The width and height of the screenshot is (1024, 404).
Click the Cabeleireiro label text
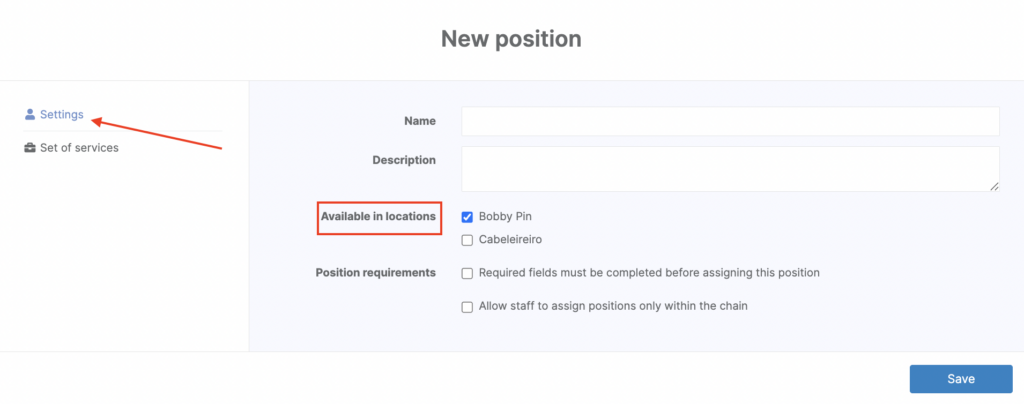[x=510, y=240]
